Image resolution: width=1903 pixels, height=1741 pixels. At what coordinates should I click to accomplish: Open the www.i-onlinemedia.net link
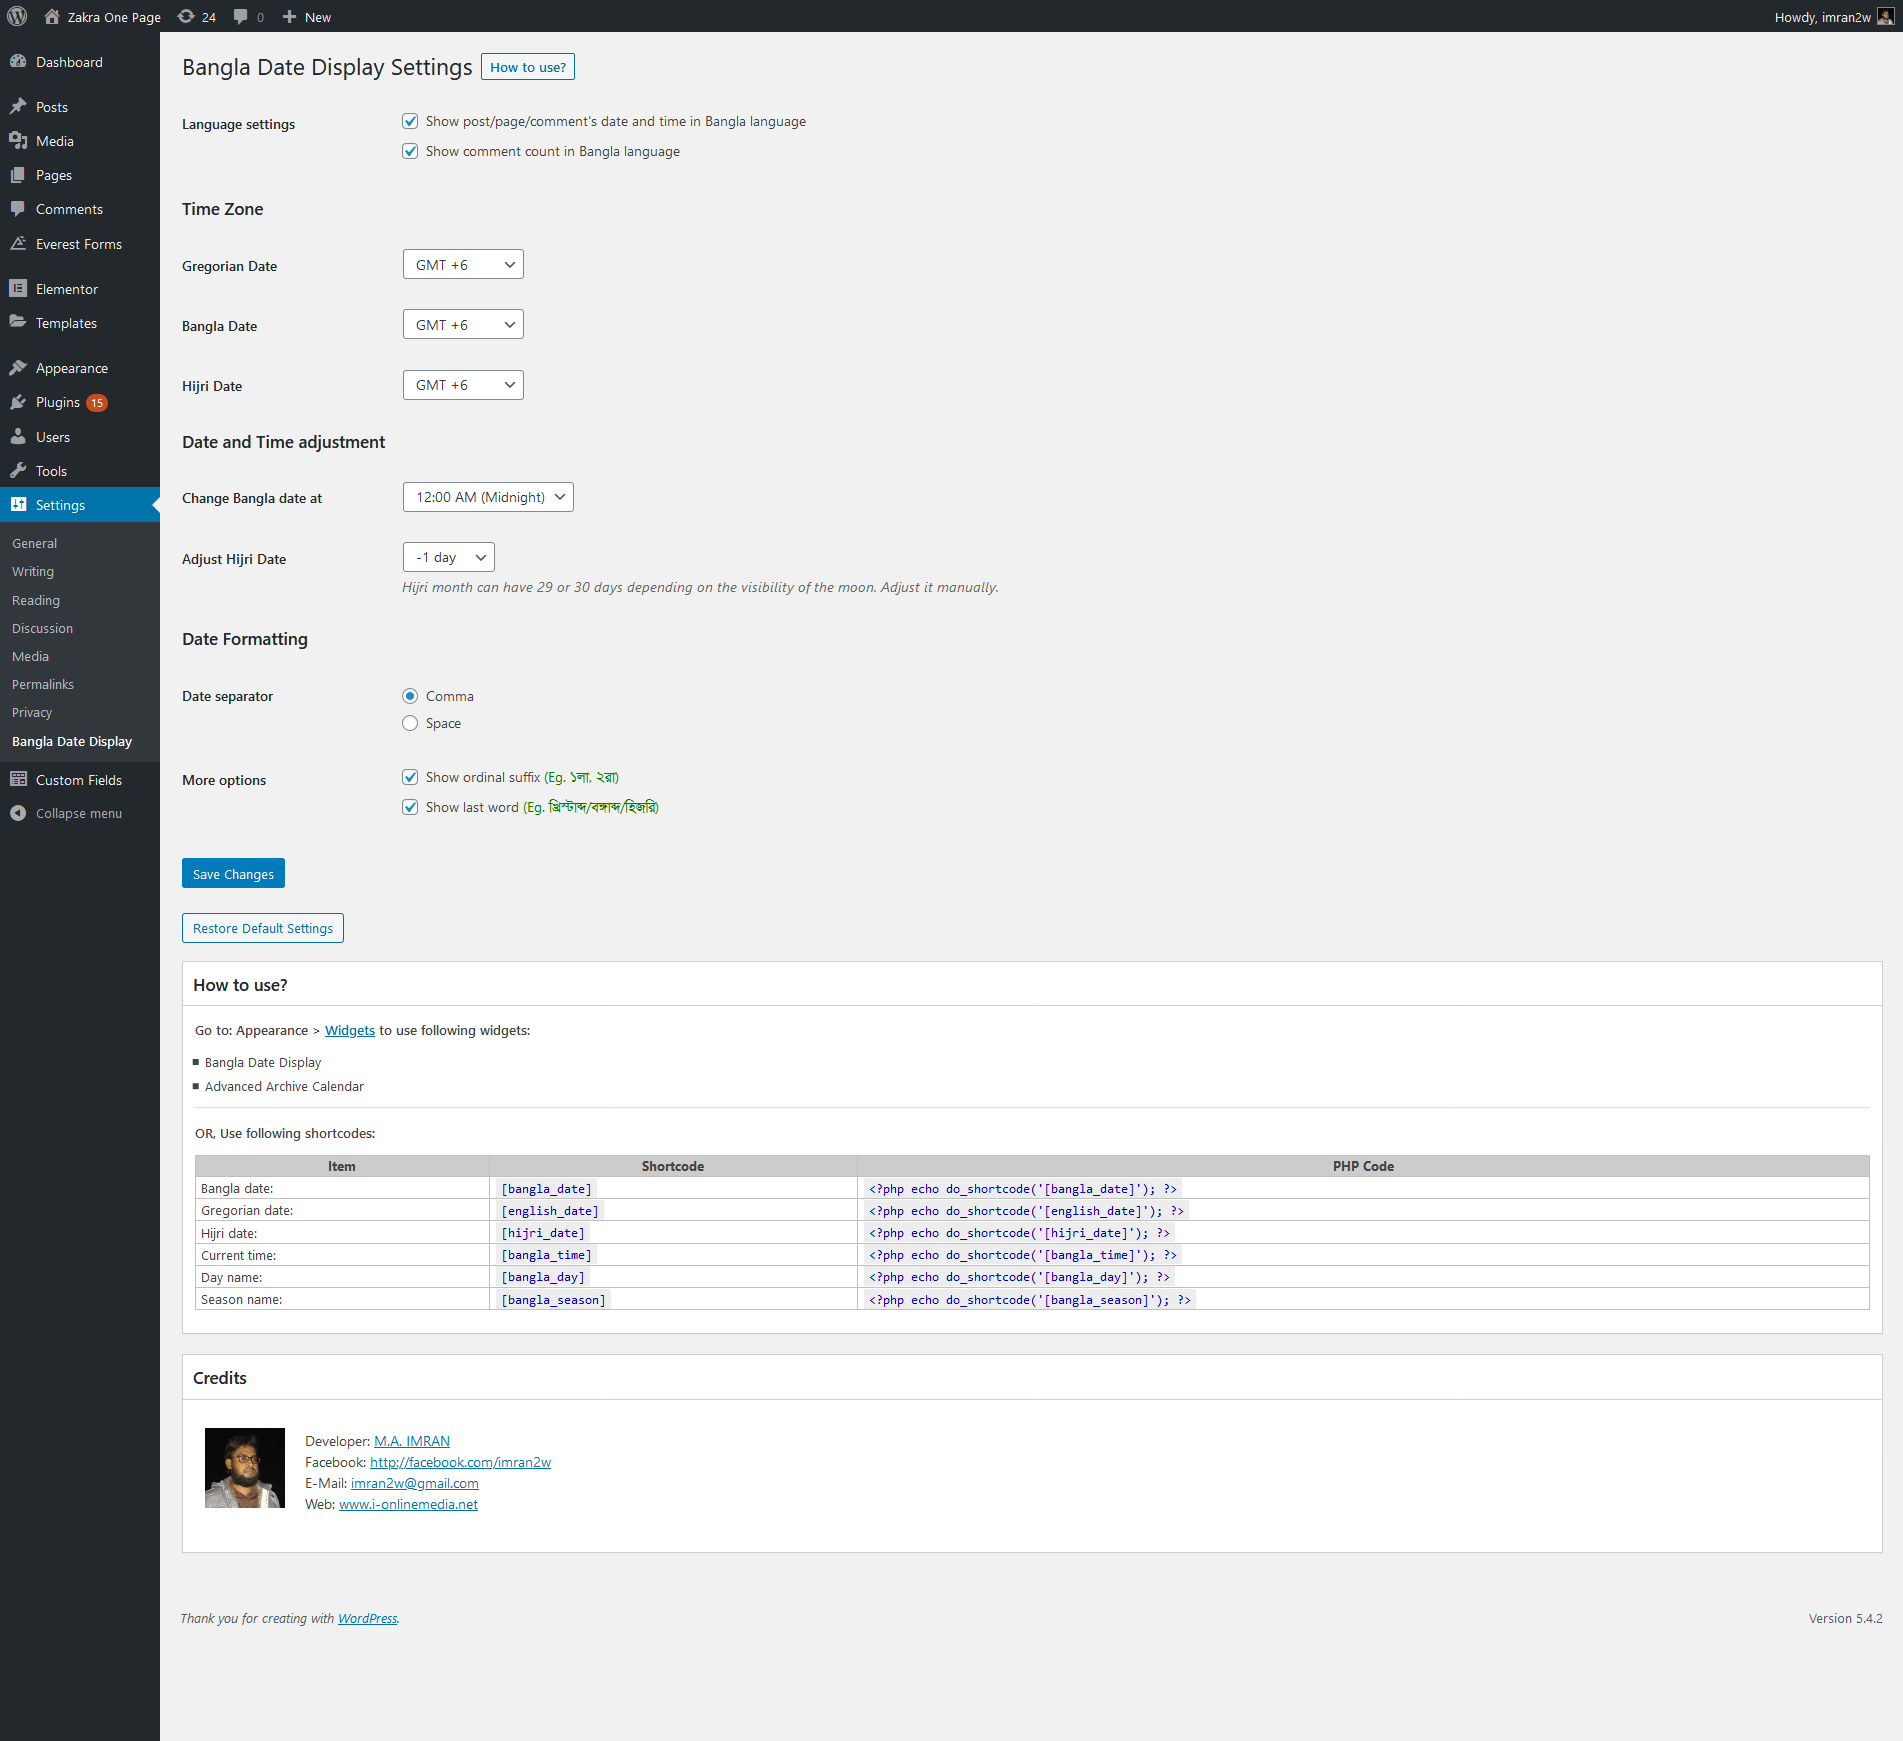tap(408, 1504)
